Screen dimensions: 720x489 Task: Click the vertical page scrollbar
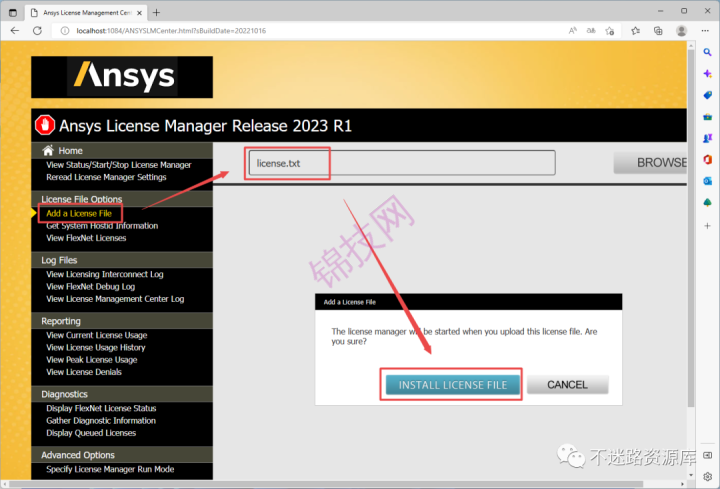coord(691,227)
